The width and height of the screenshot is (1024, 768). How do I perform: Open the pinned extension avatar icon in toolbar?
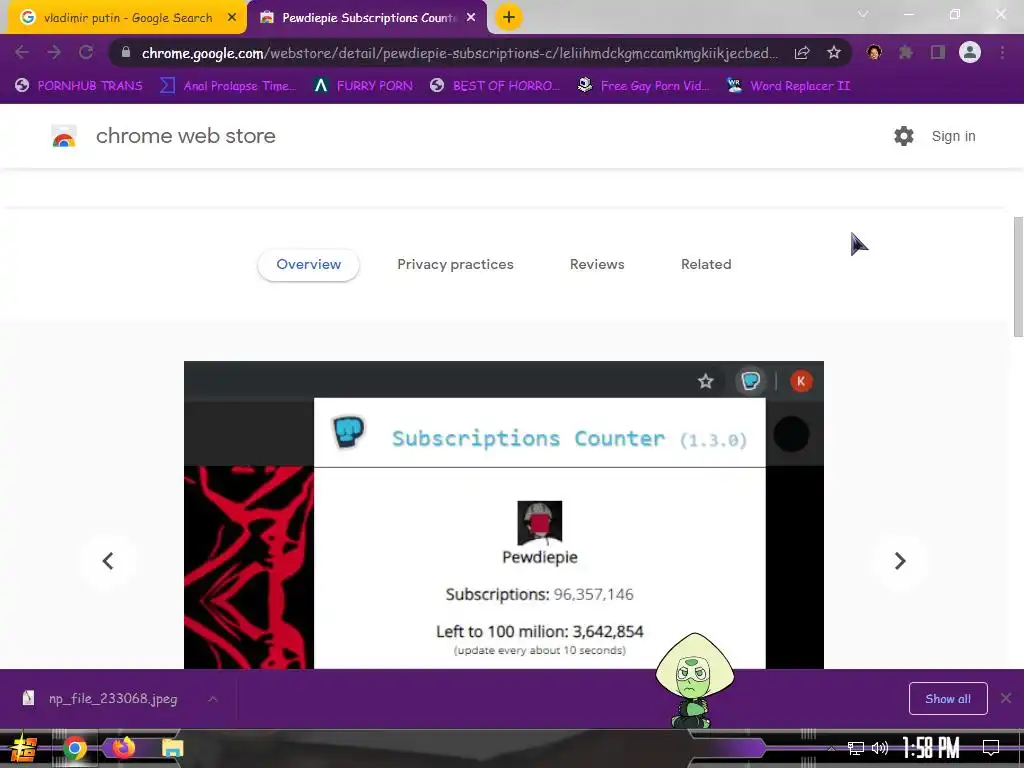coord(874,52)
